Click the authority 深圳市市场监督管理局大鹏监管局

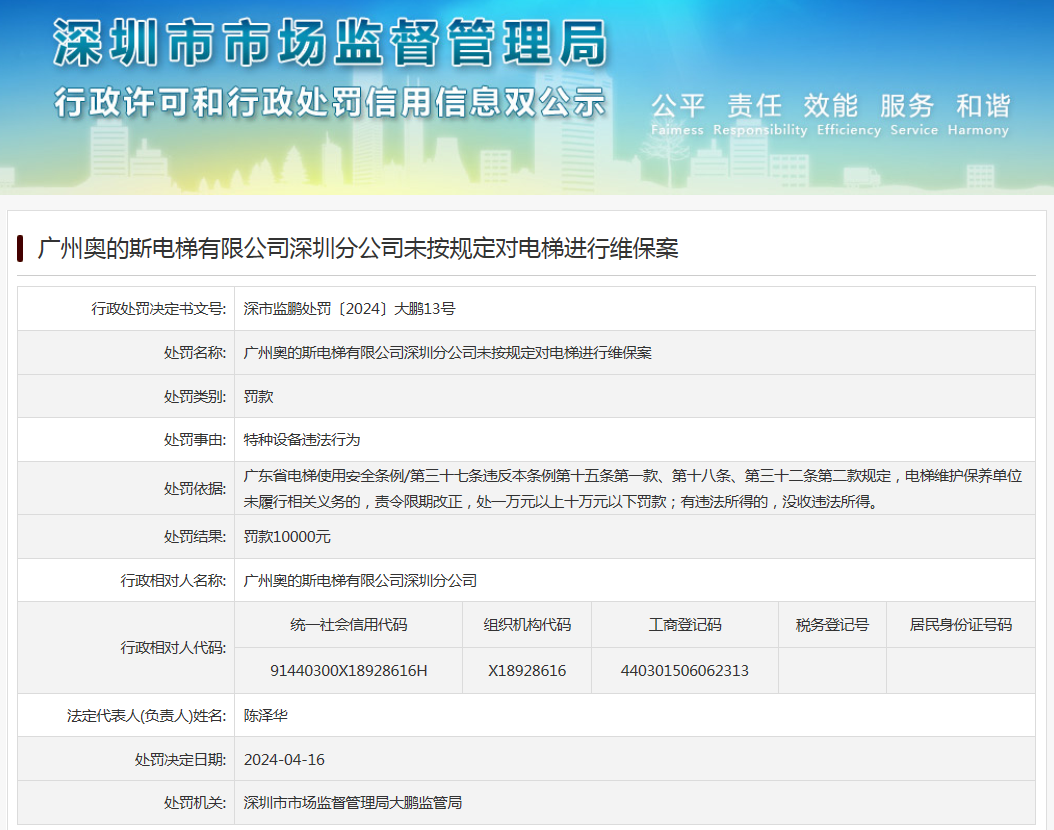(x=353, y=803)
